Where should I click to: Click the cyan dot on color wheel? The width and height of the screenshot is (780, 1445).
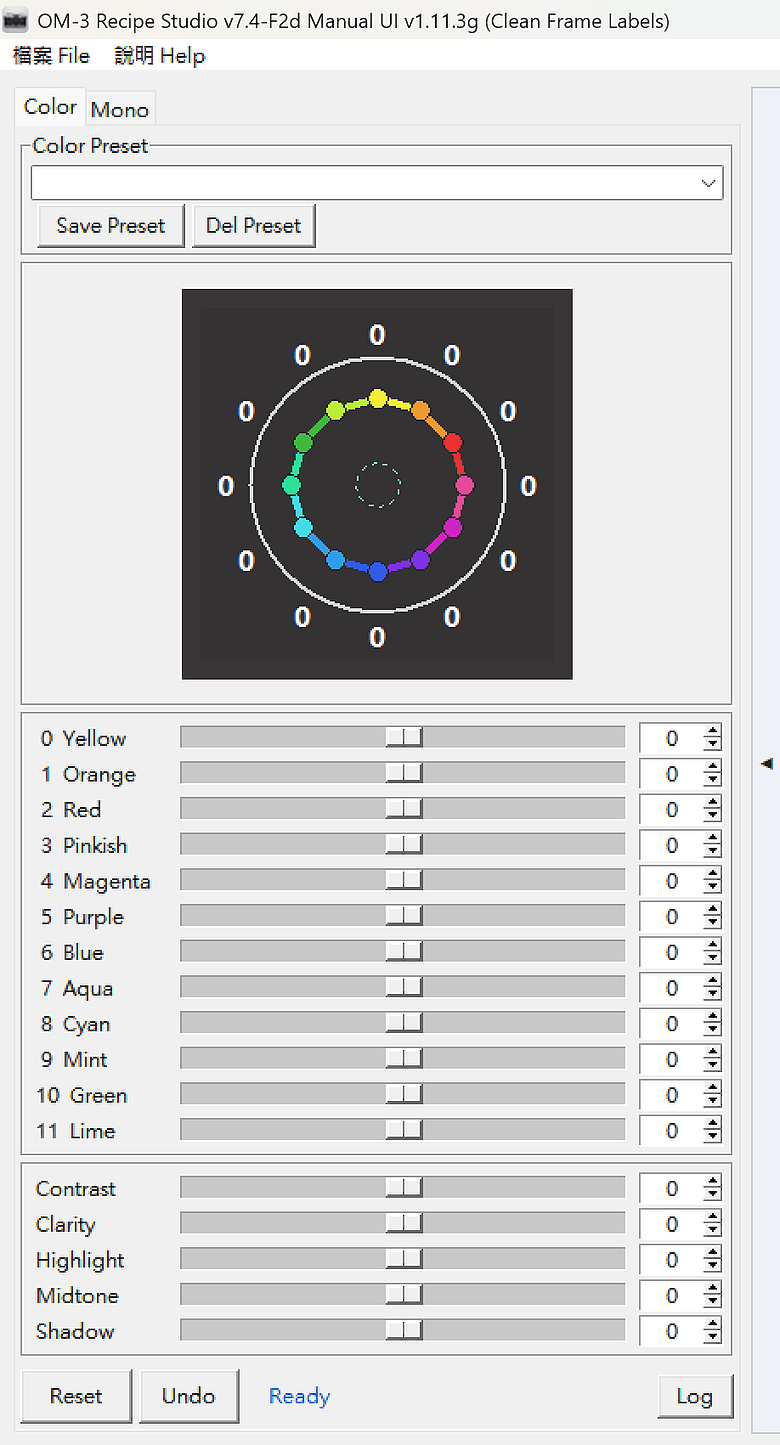pyautogui.click(x=303, y=528)
